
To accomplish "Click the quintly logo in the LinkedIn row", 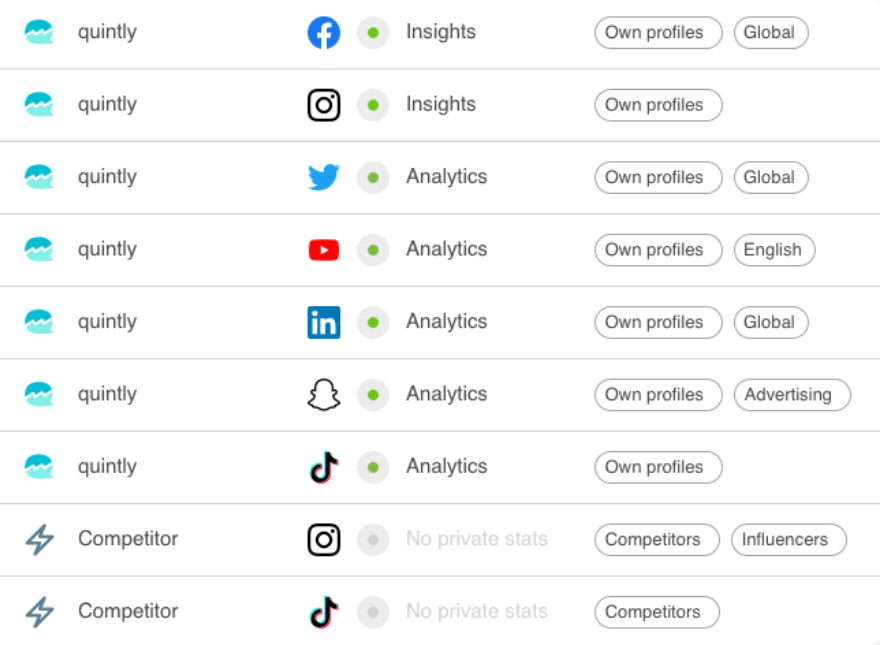I will (x=40, y=322).
